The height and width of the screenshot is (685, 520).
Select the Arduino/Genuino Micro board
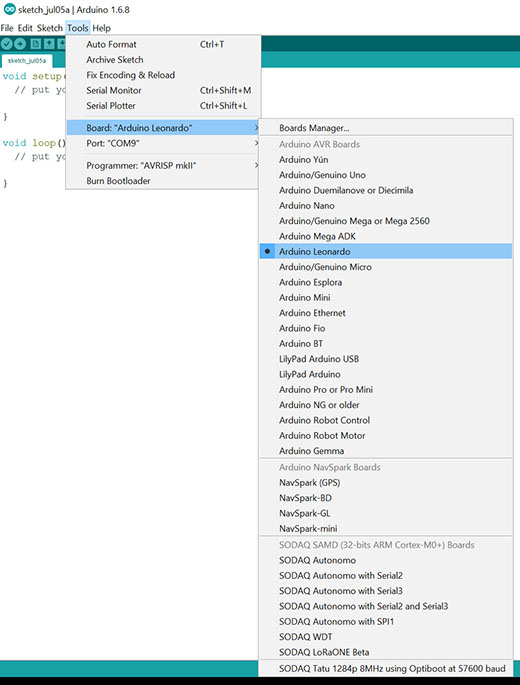(x=386, y=266)
